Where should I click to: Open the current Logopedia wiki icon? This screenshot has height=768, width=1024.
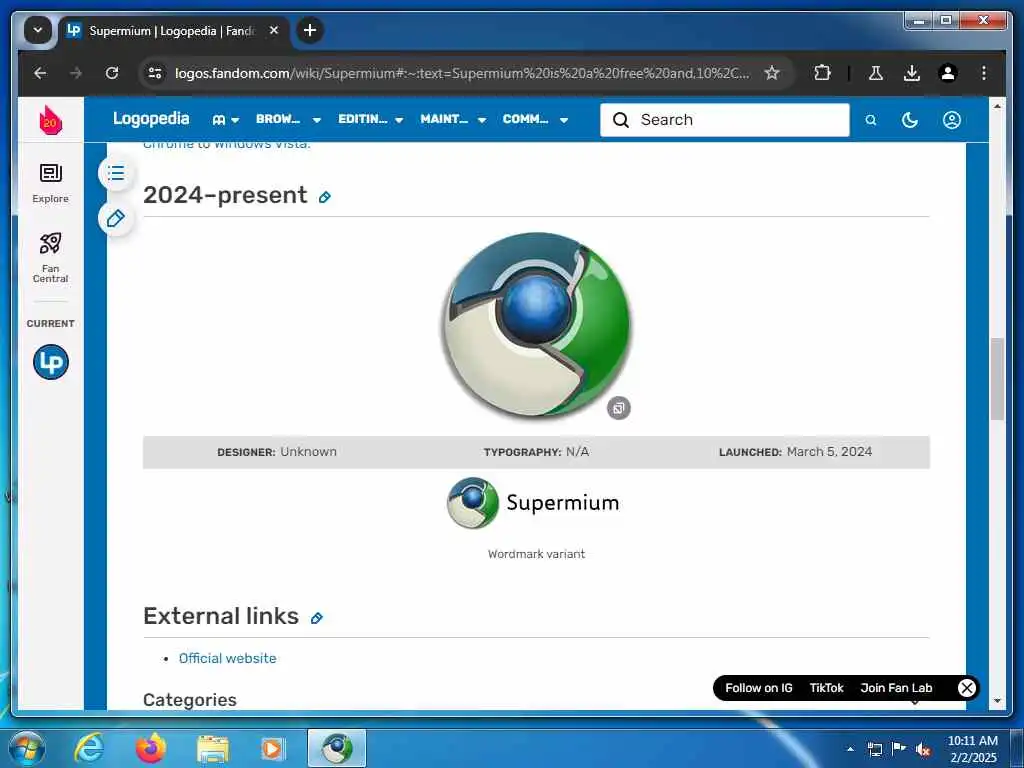[50, 362]
